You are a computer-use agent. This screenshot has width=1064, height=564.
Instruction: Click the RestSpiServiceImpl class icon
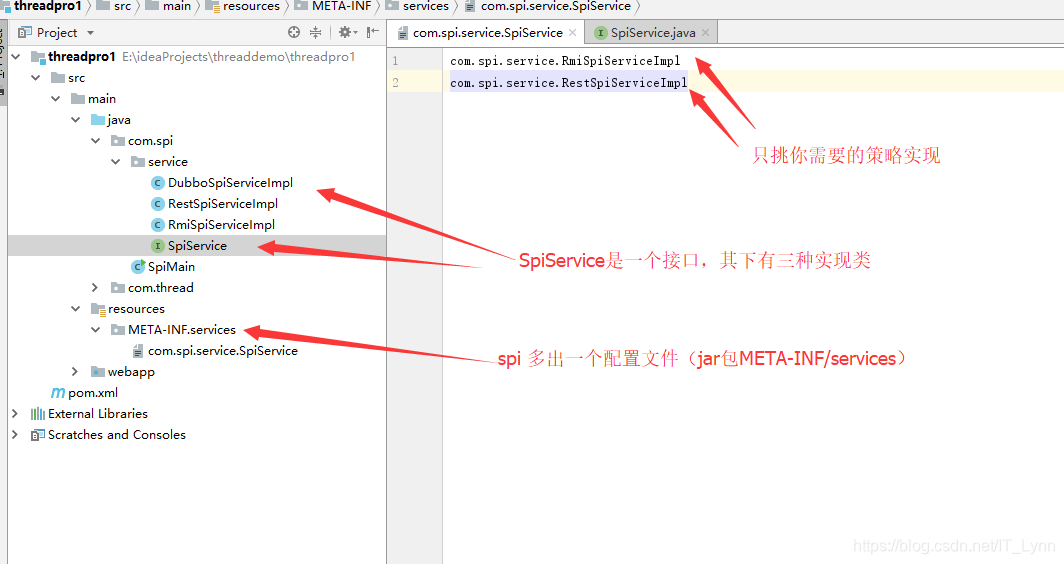coord(157,204)
